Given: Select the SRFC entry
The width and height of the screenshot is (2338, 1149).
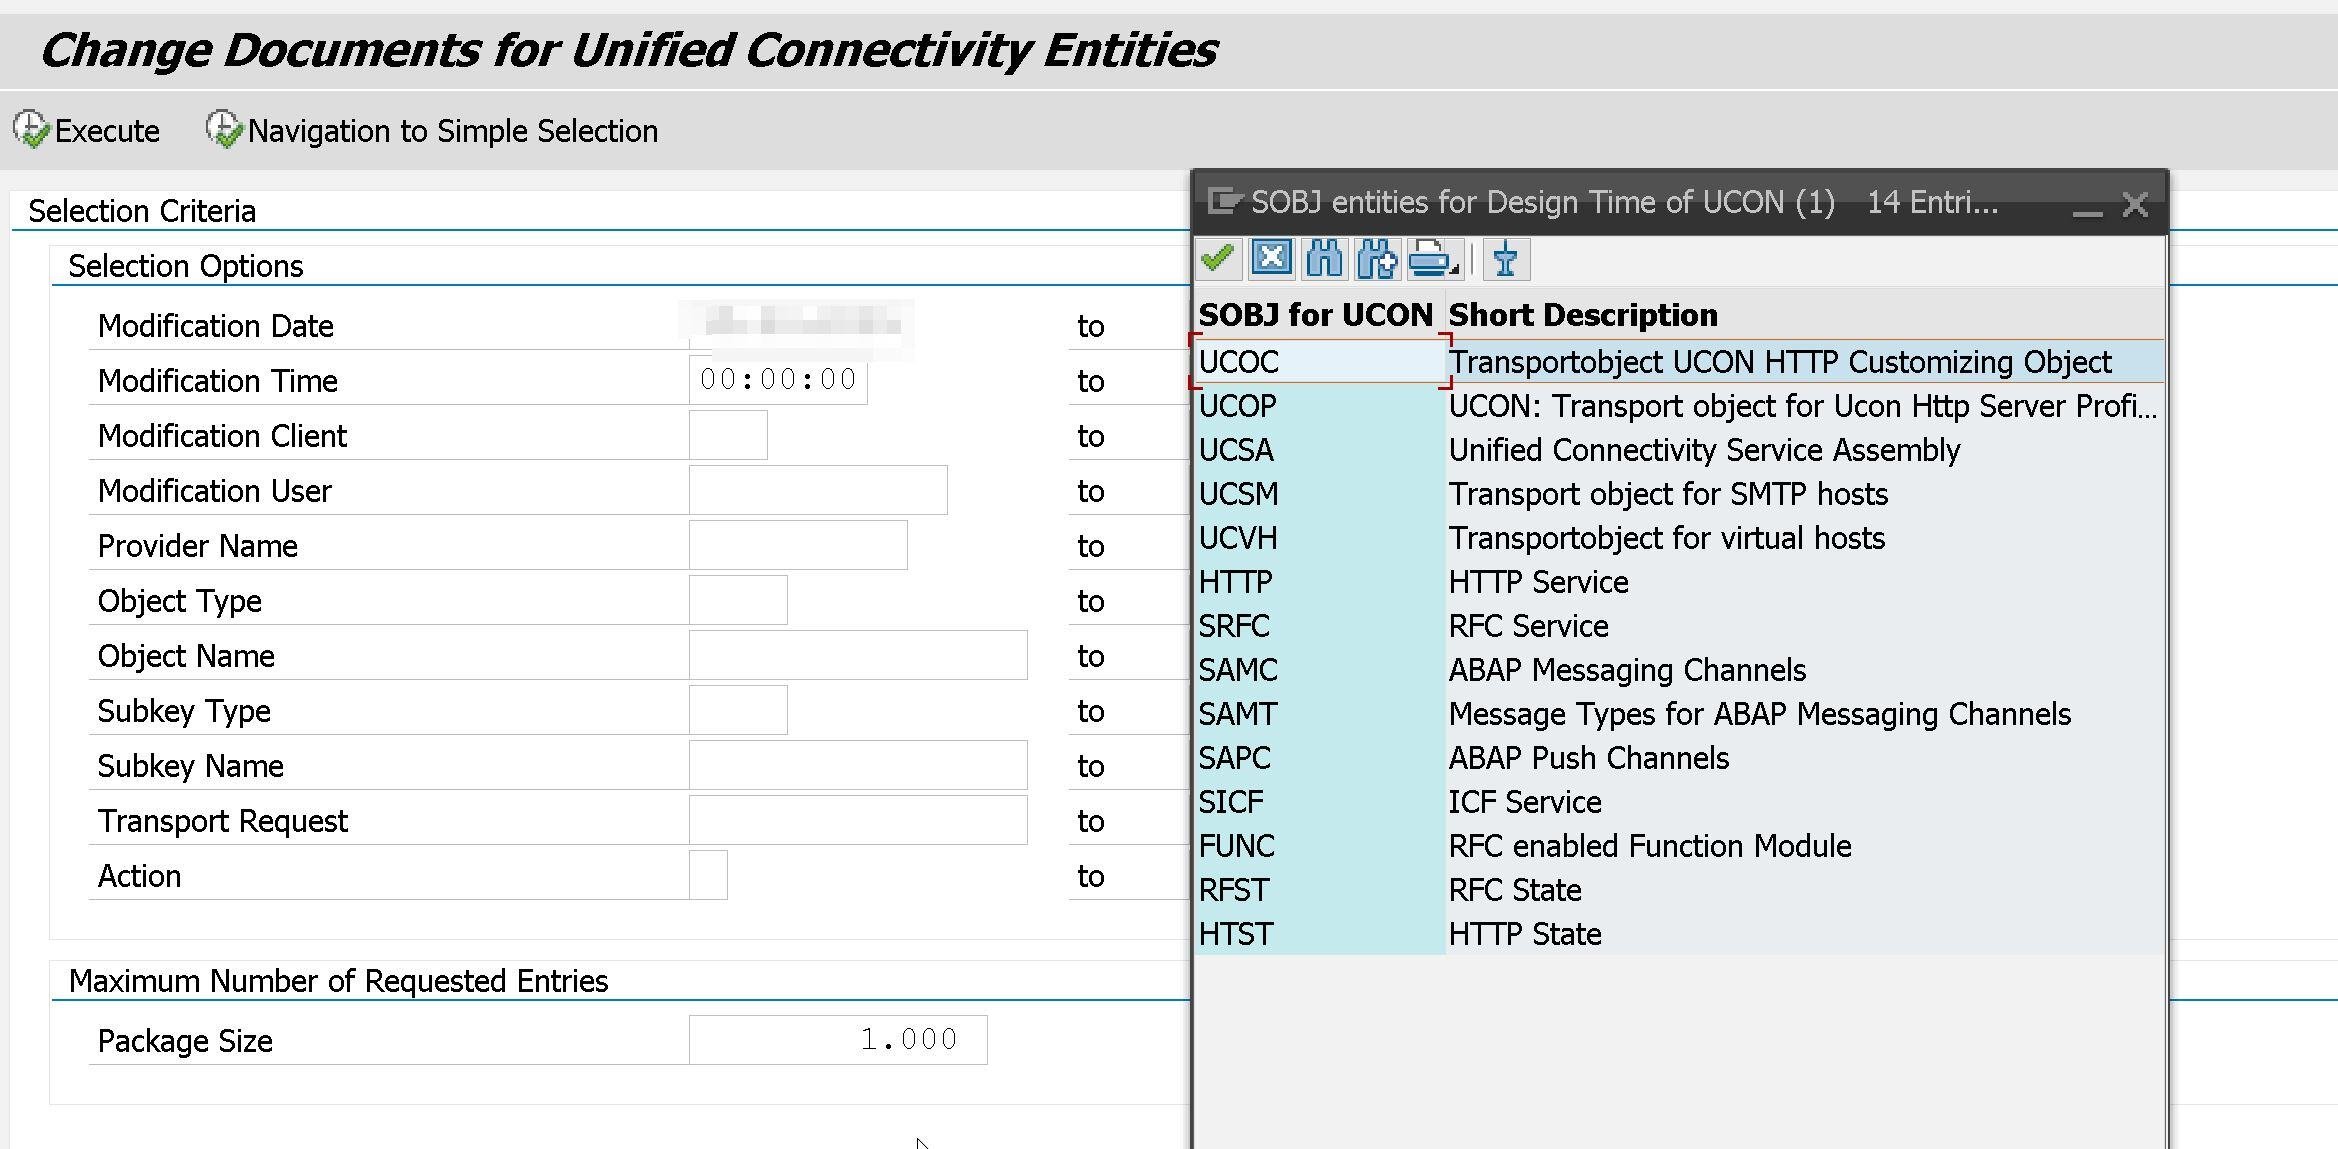Looking at the screenshot, I should [1319, 626].
